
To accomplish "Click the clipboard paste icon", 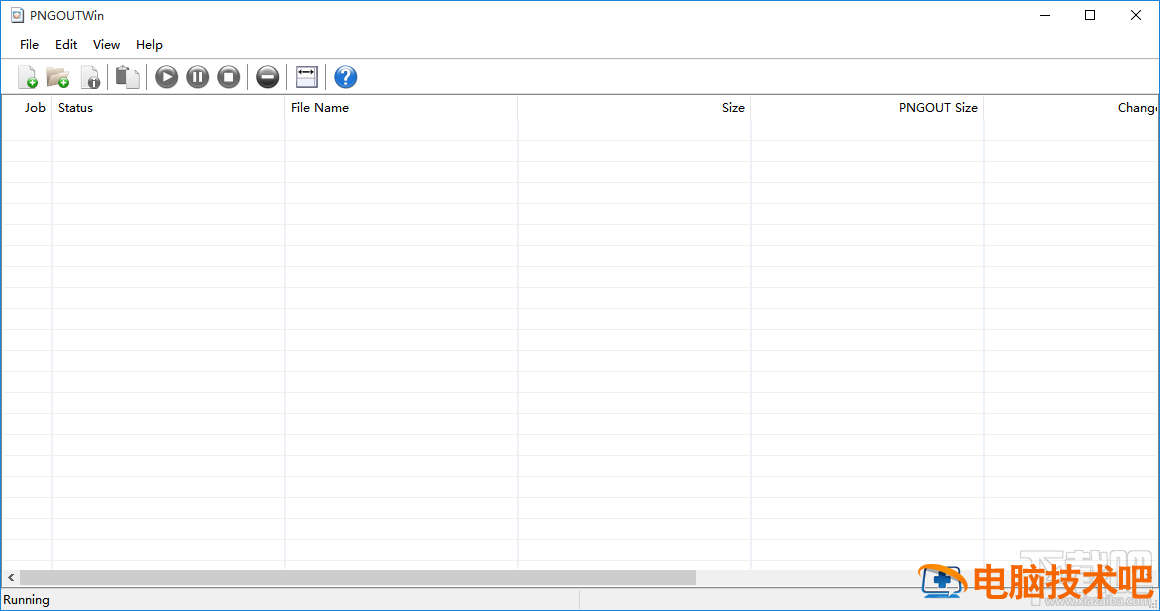I will tap(127, 77).
